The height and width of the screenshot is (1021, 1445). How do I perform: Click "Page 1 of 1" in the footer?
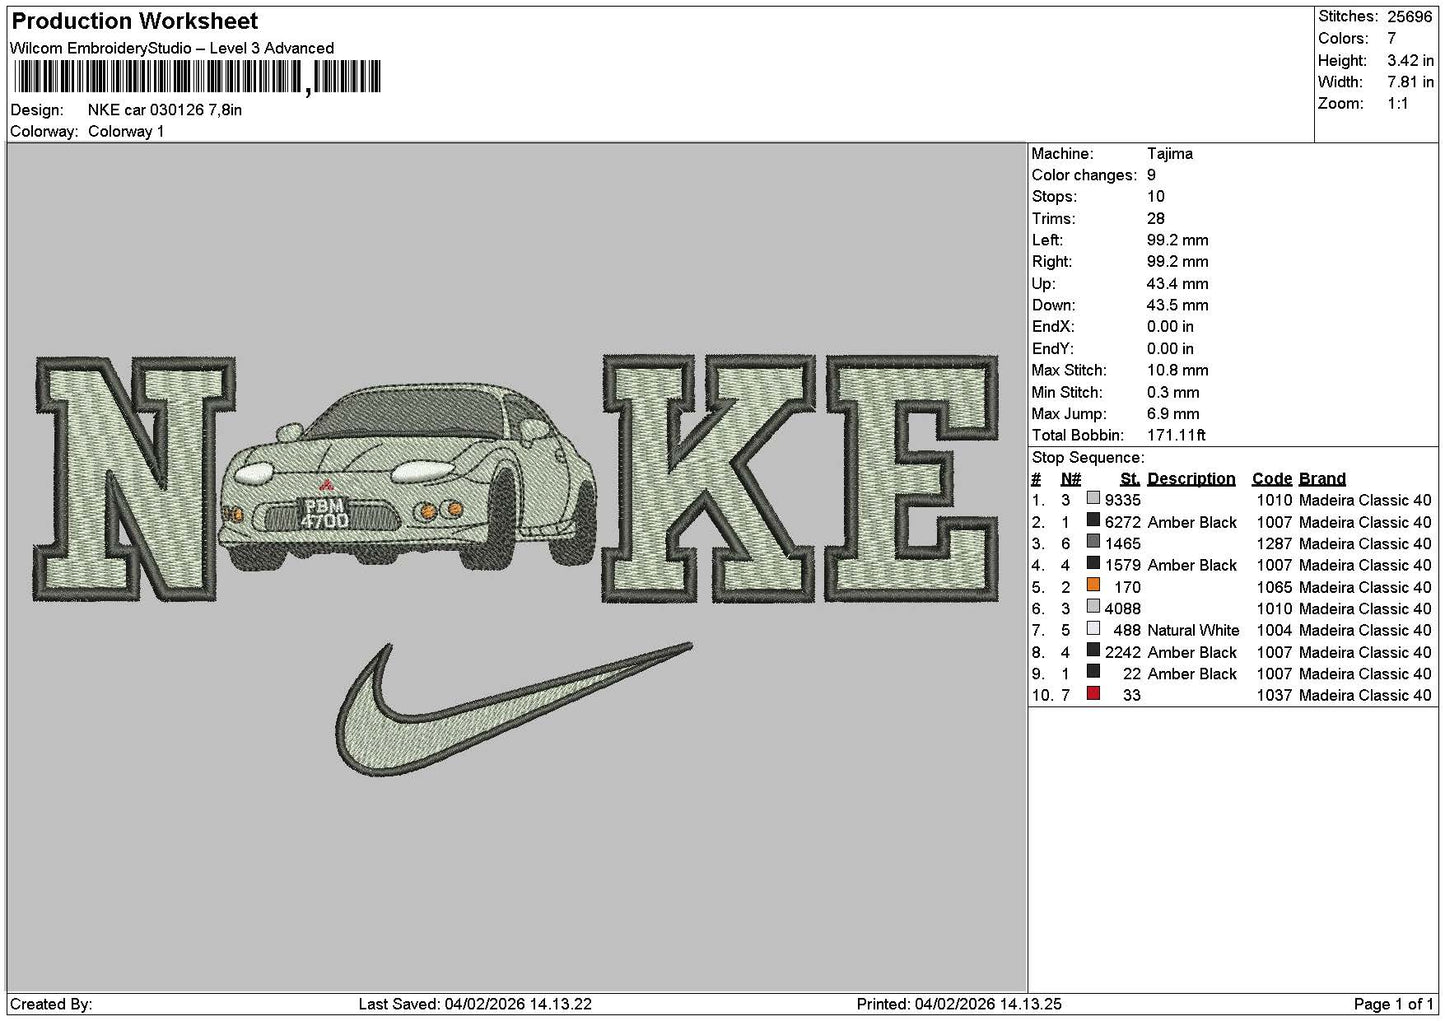point(1394,1004)
